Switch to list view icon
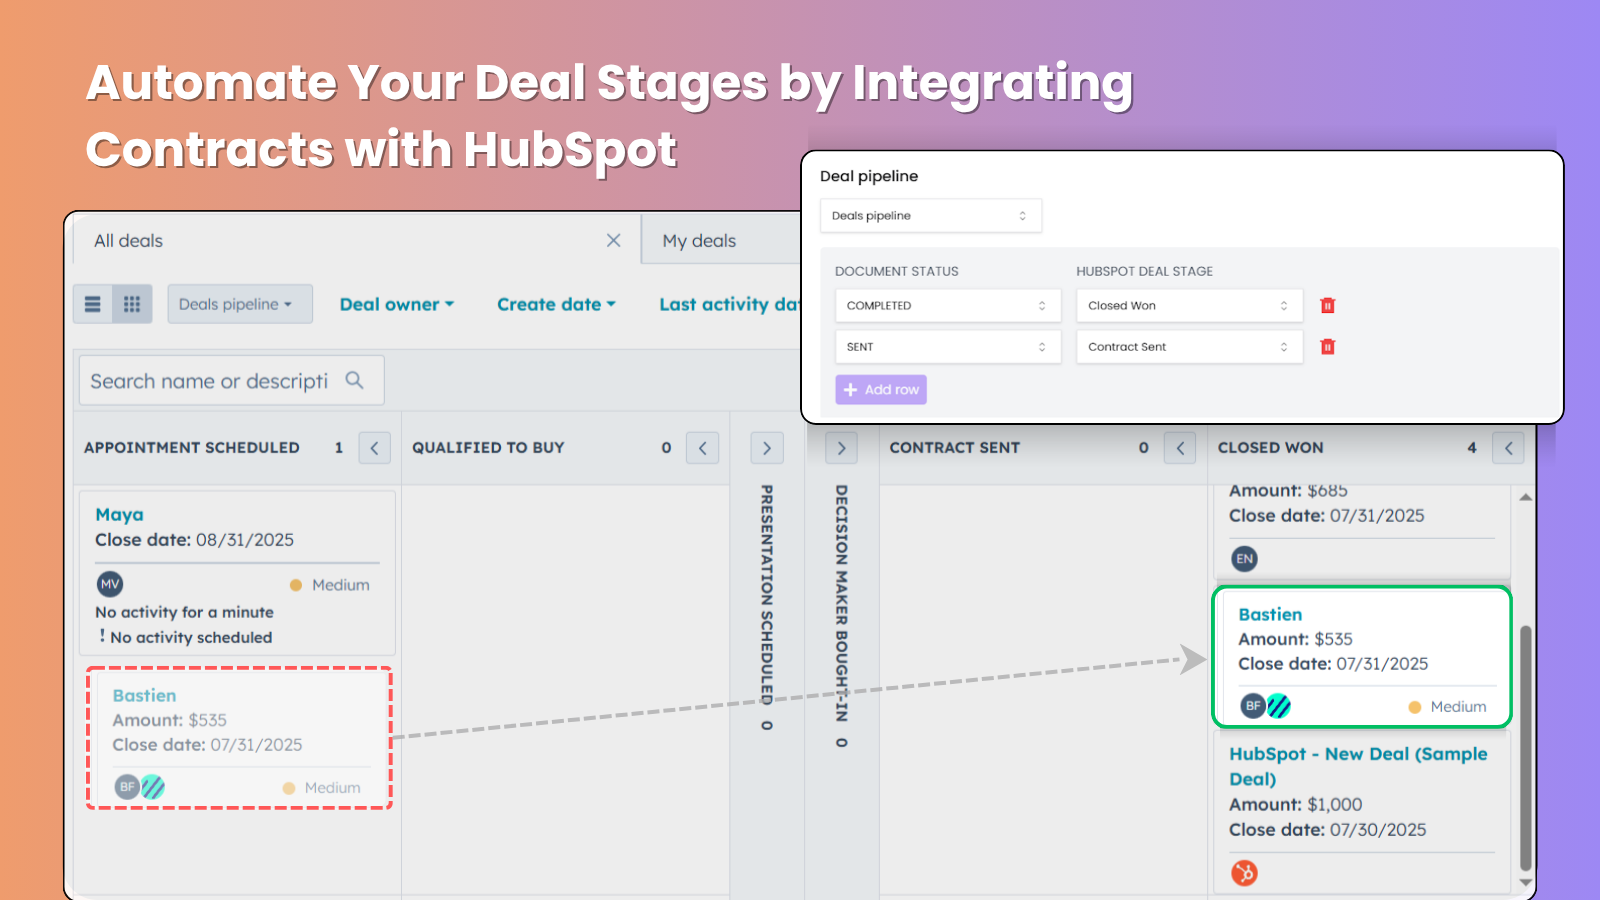The height and width of the screenshot is (900, 1600). 93,304
